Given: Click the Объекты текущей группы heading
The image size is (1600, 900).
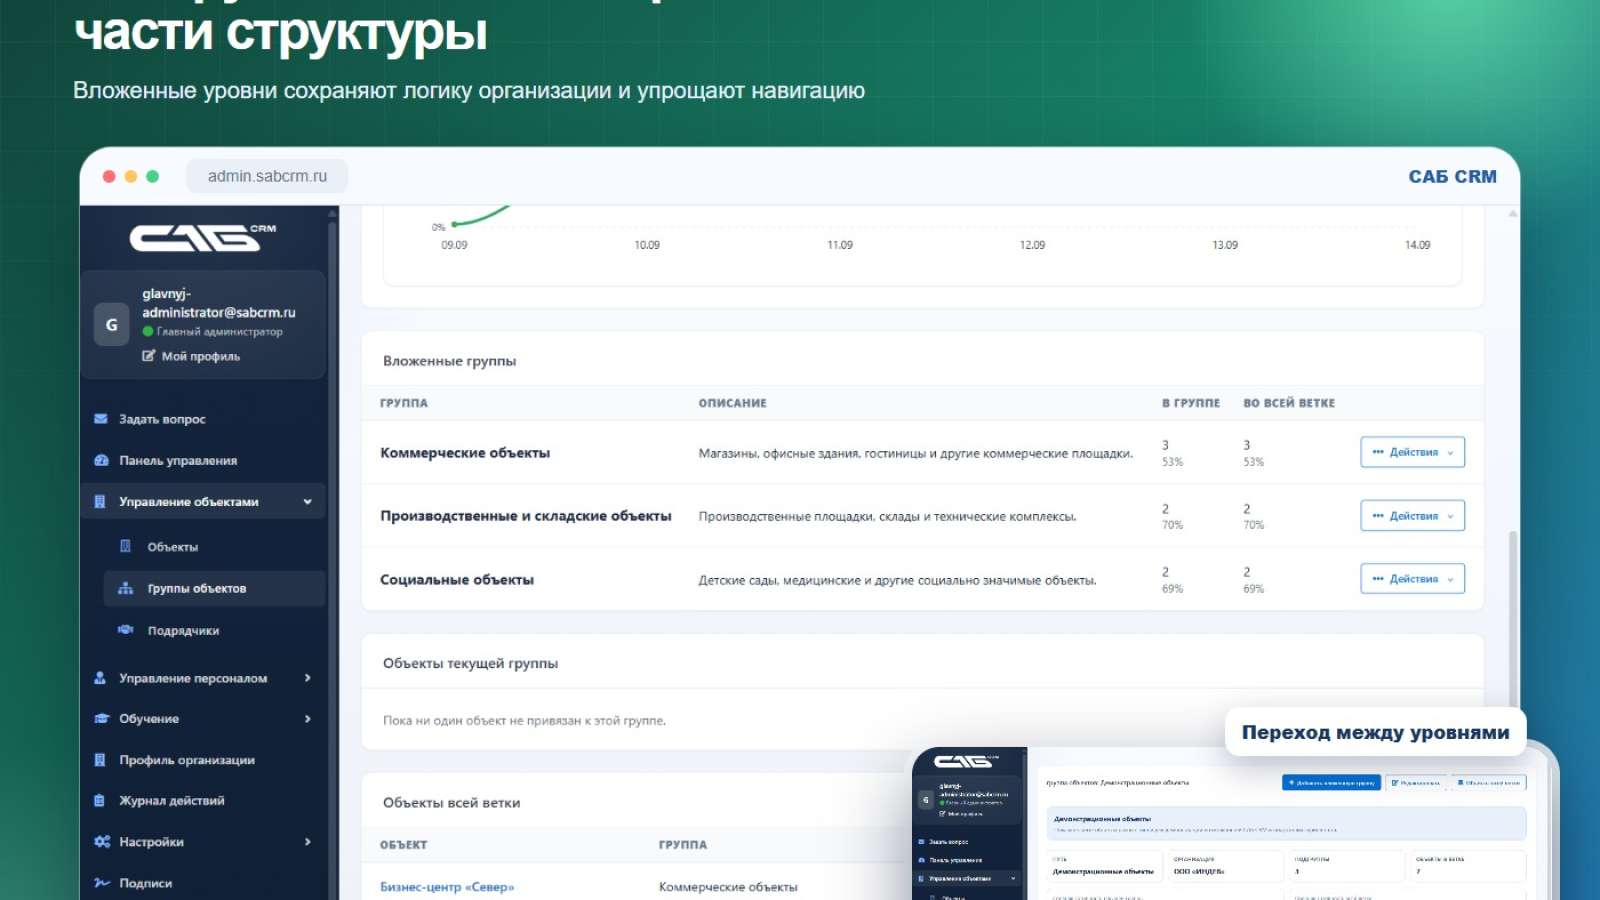Looking at the screenshot, I should tap(470, 663).
